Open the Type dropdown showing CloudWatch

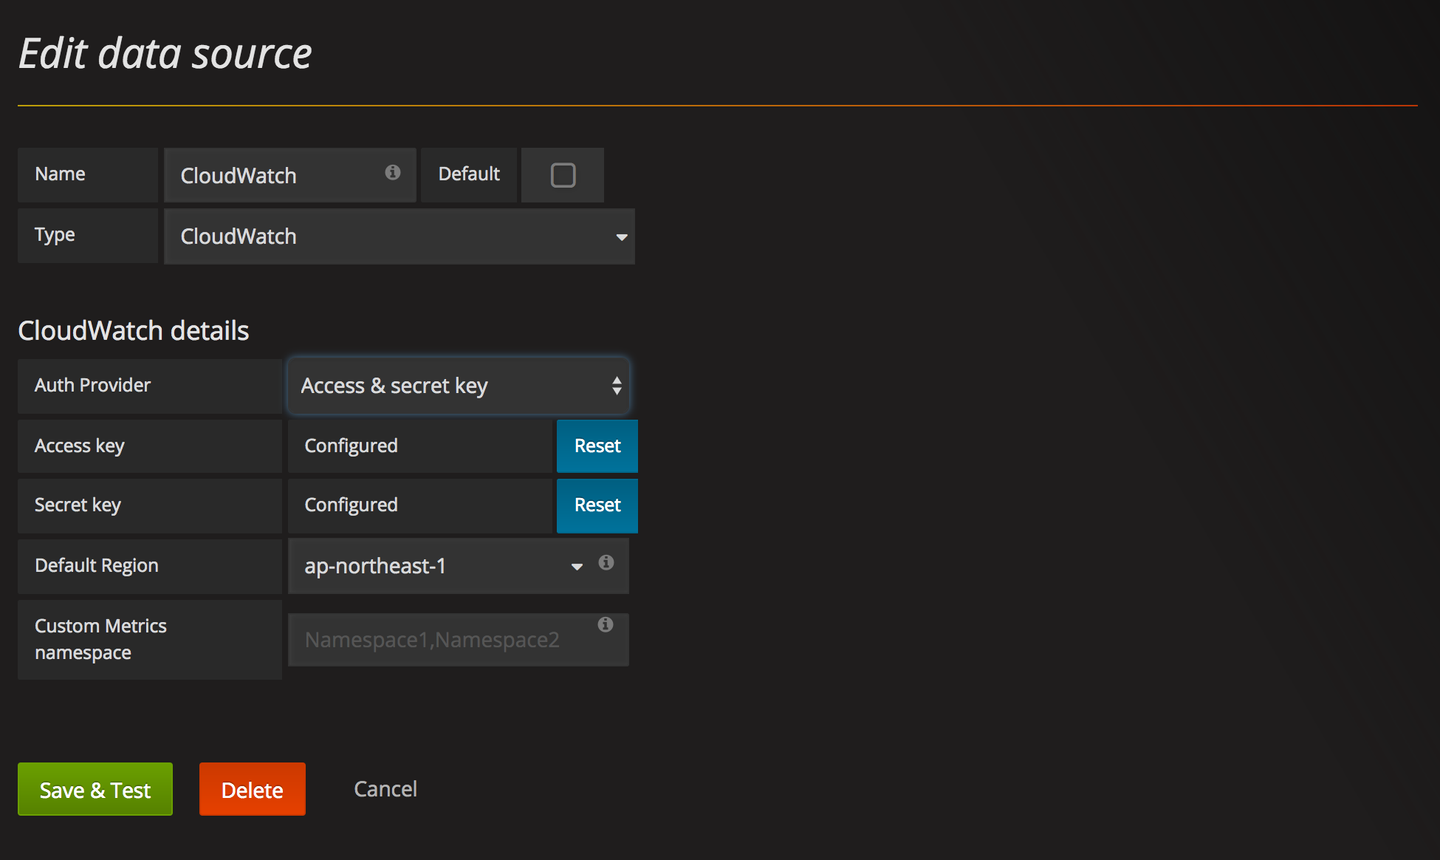(x=399, y=237)
